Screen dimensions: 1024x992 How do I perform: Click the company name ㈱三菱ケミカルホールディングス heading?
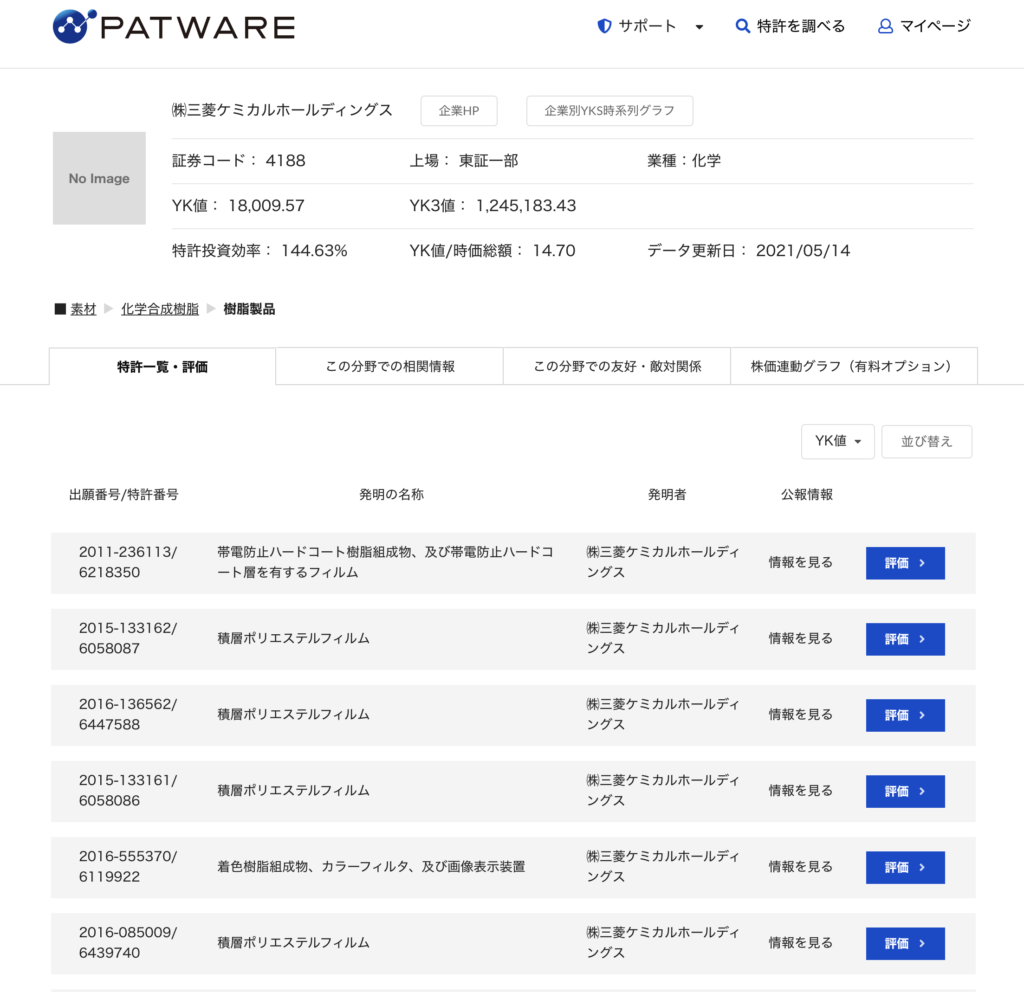[282, 110]
